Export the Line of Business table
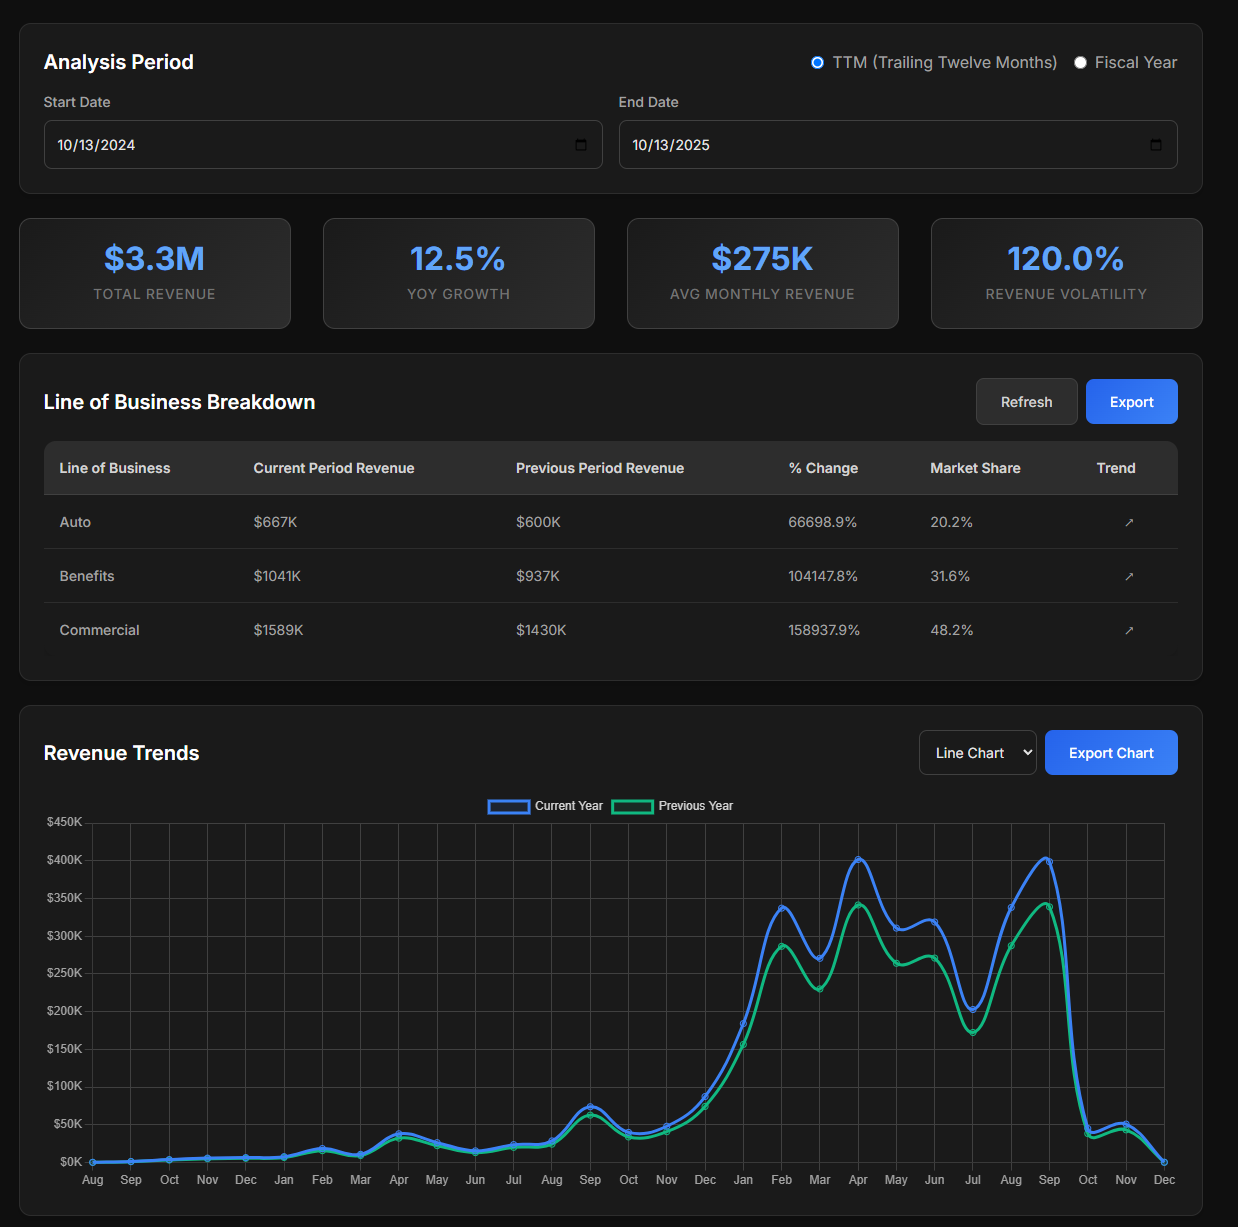Image resolution: width=1238 pixels, height=1227 pixels. pos(1131,402)
